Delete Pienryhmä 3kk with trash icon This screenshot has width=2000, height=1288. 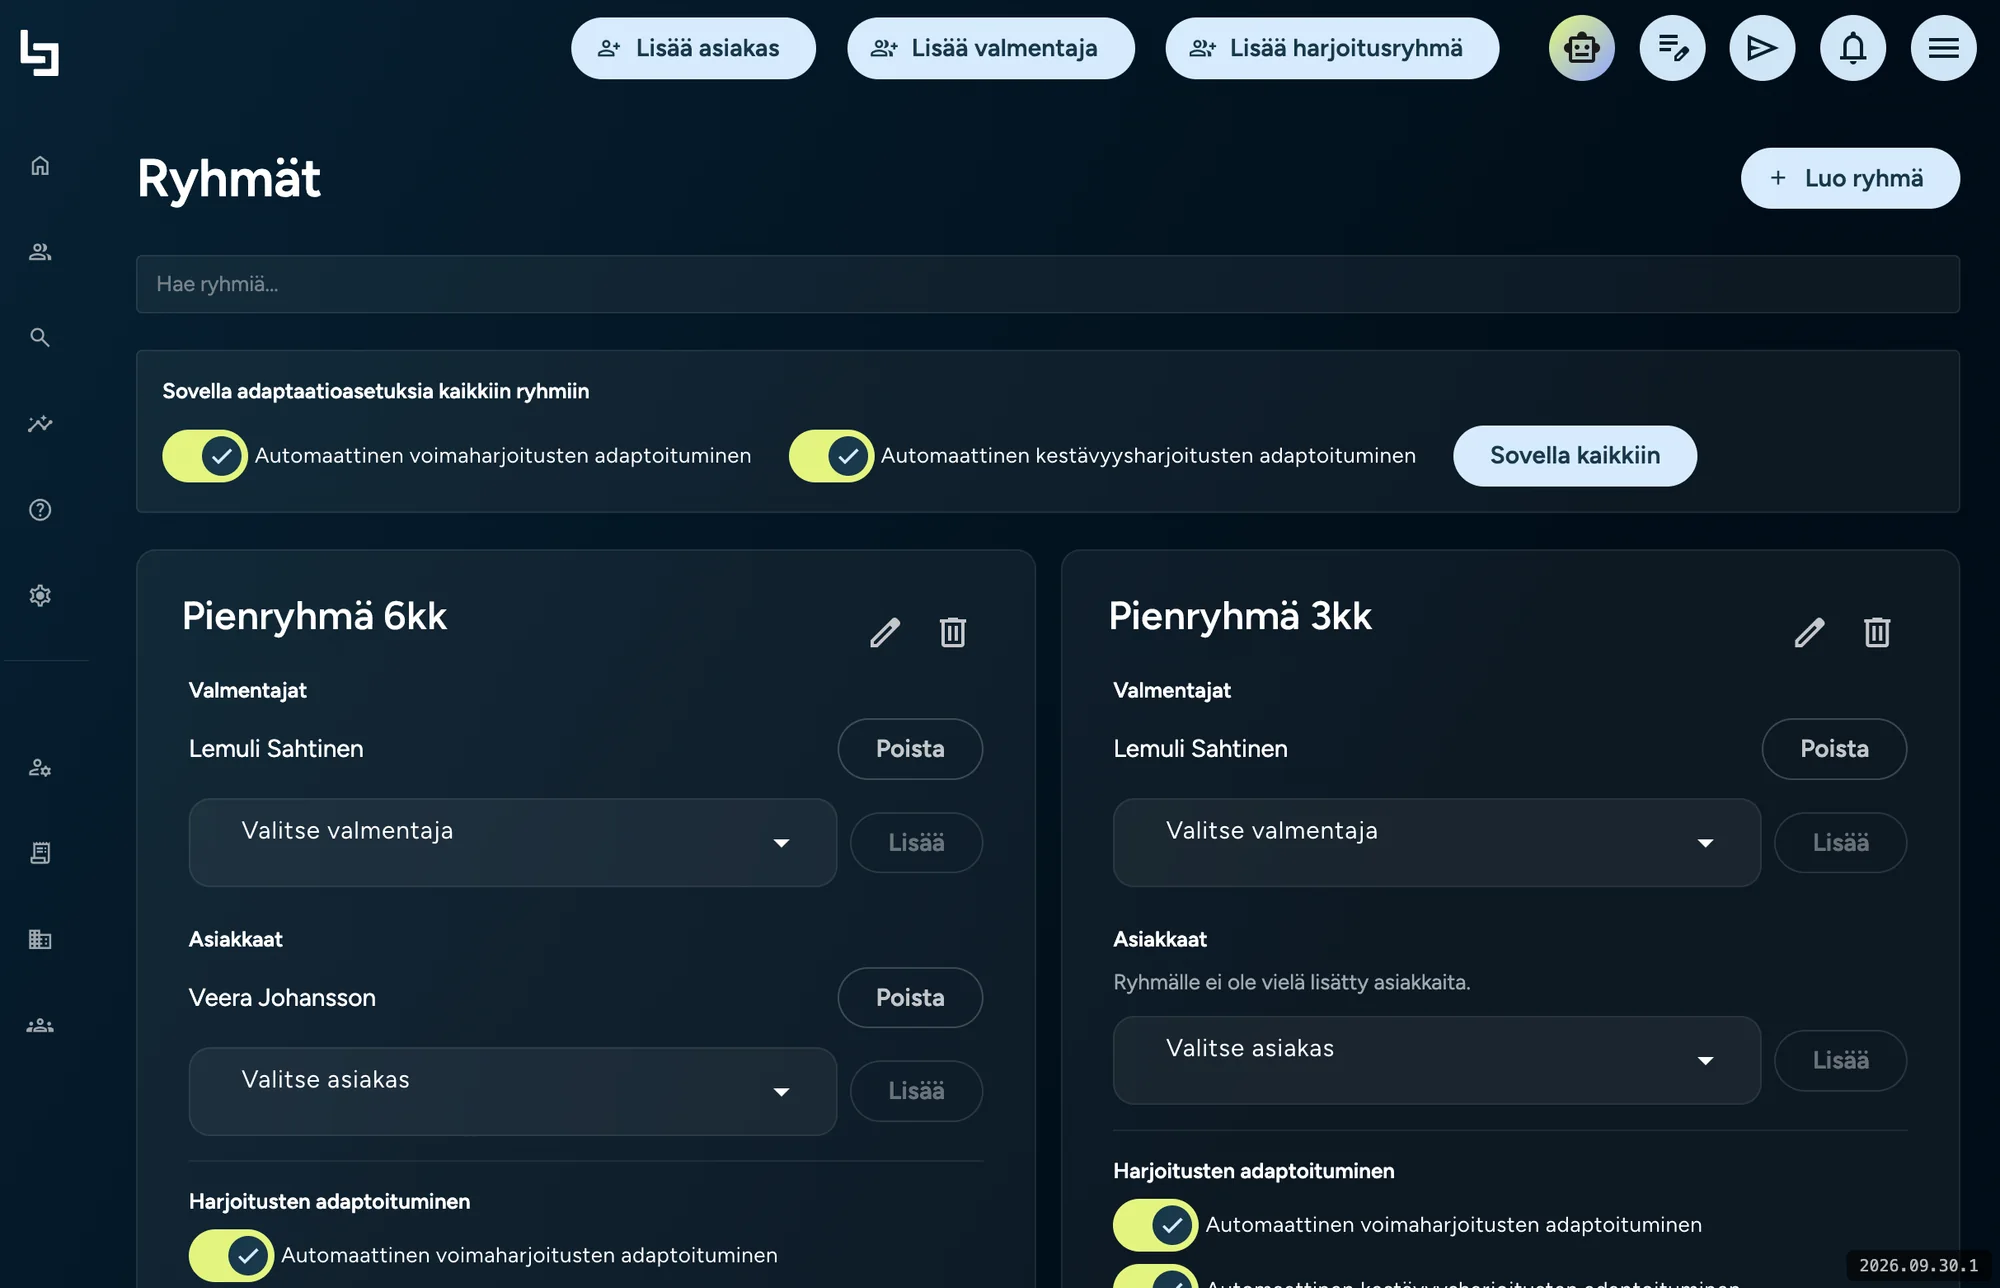pos(1877,632)
